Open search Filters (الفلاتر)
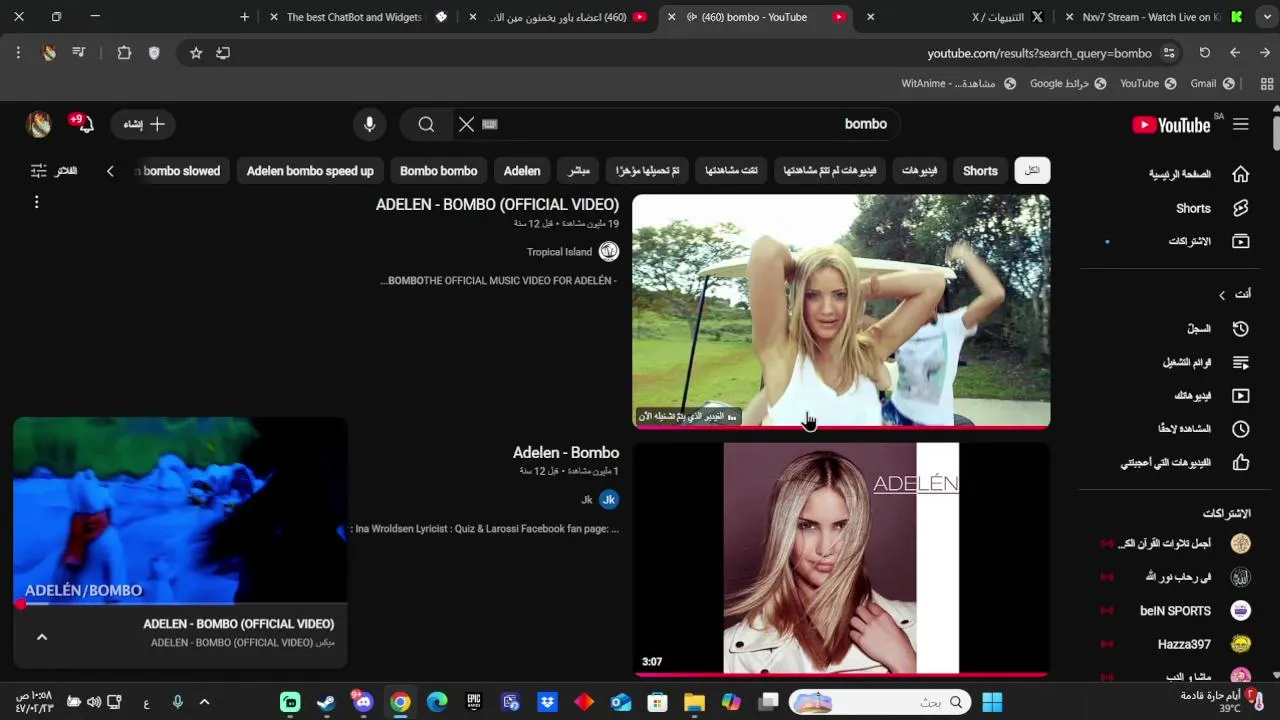This screenshot has height=720, width=1280. pos(54,171)
